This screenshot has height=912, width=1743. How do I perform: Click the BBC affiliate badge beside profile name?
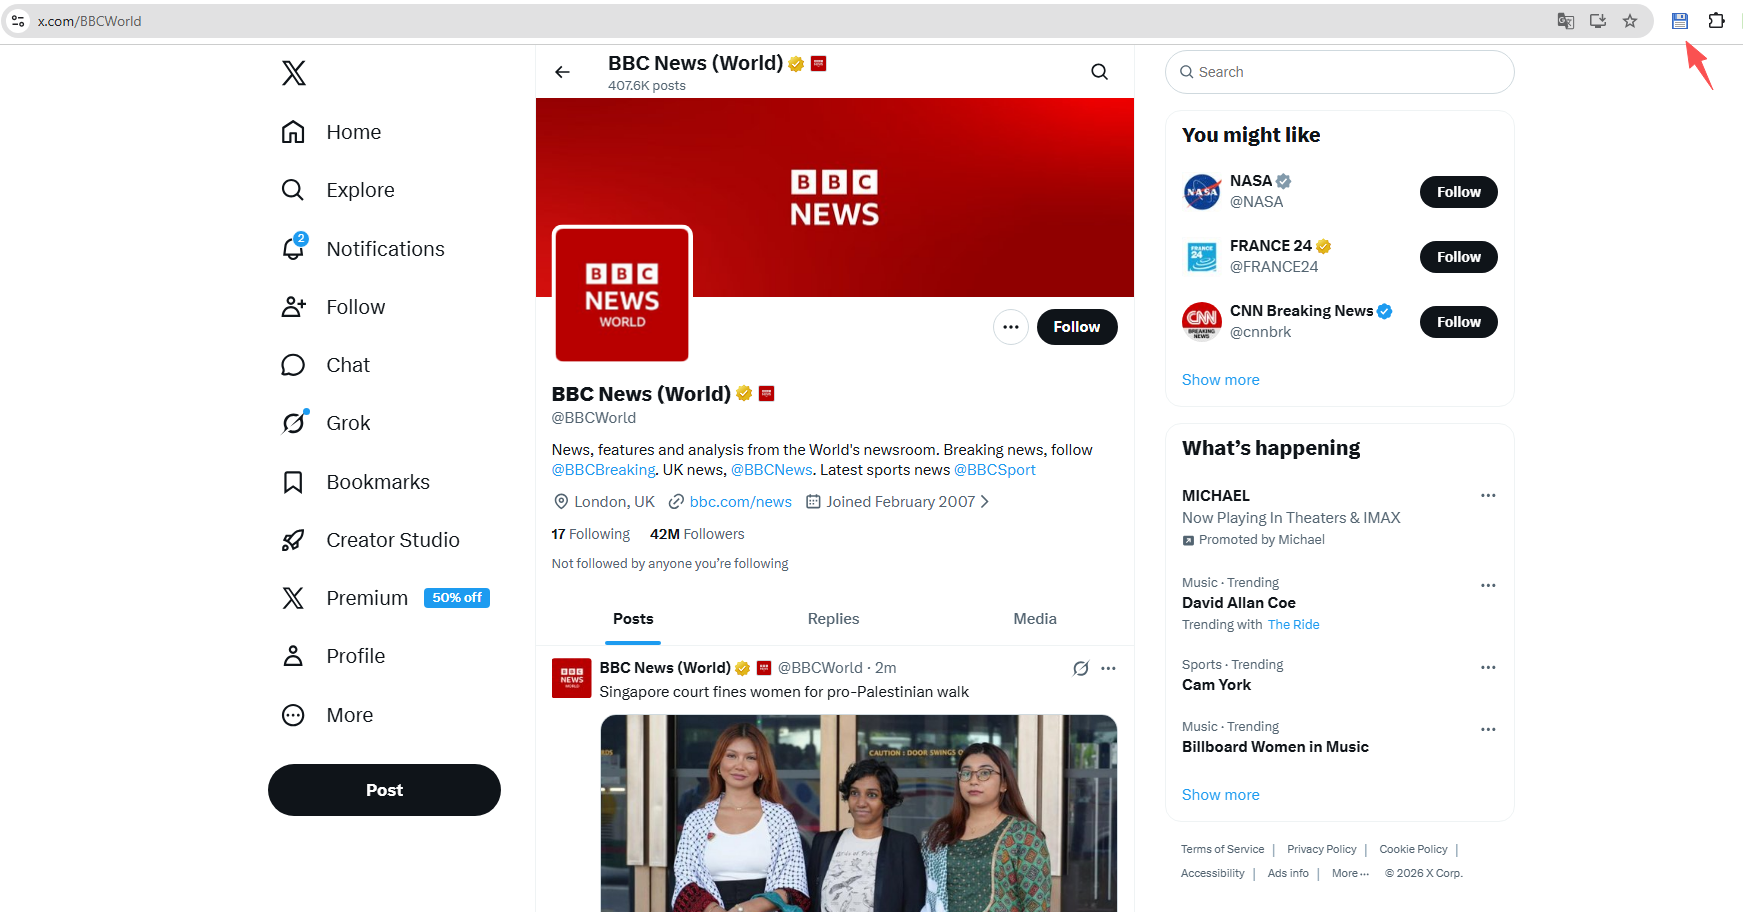pos(767,394)
